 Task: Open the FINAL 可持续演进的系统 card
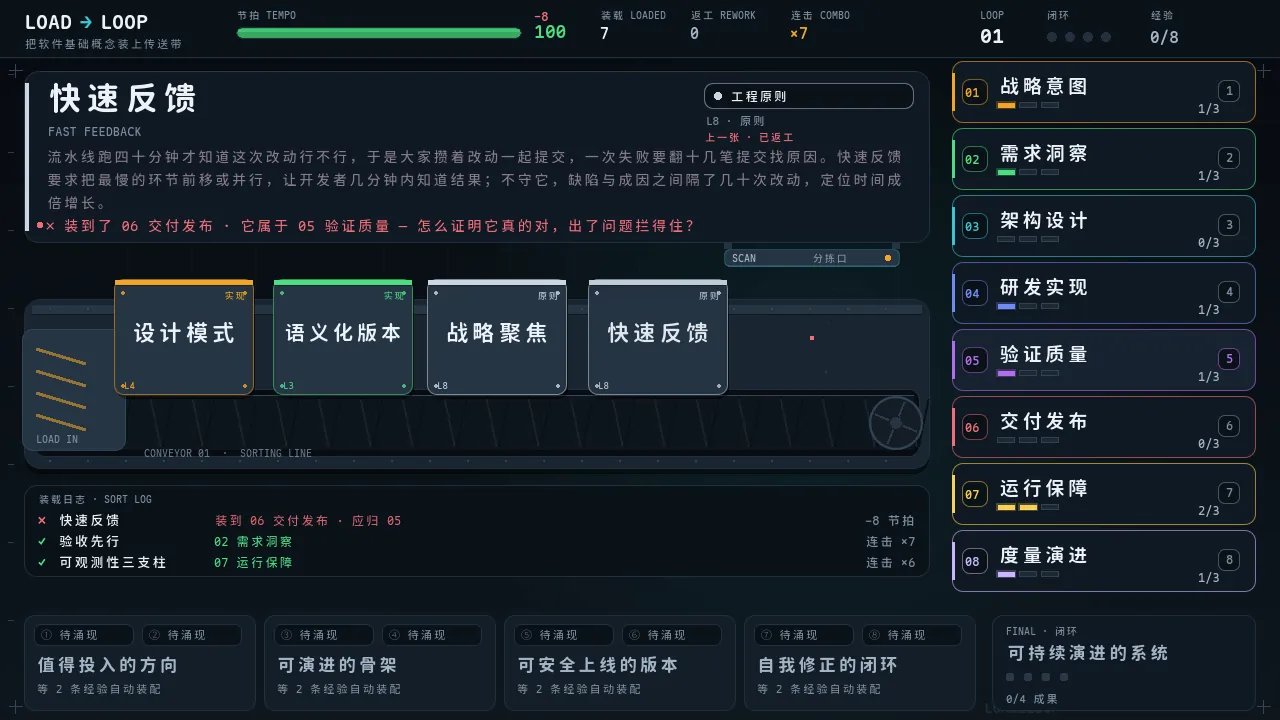(1124, 662)
